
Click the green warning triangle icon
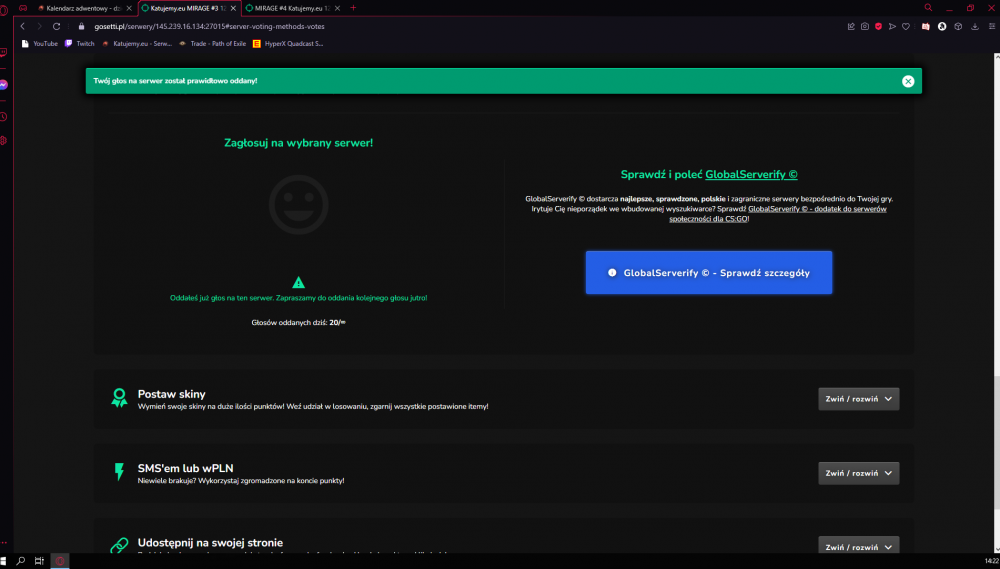[x=298, y=283]
